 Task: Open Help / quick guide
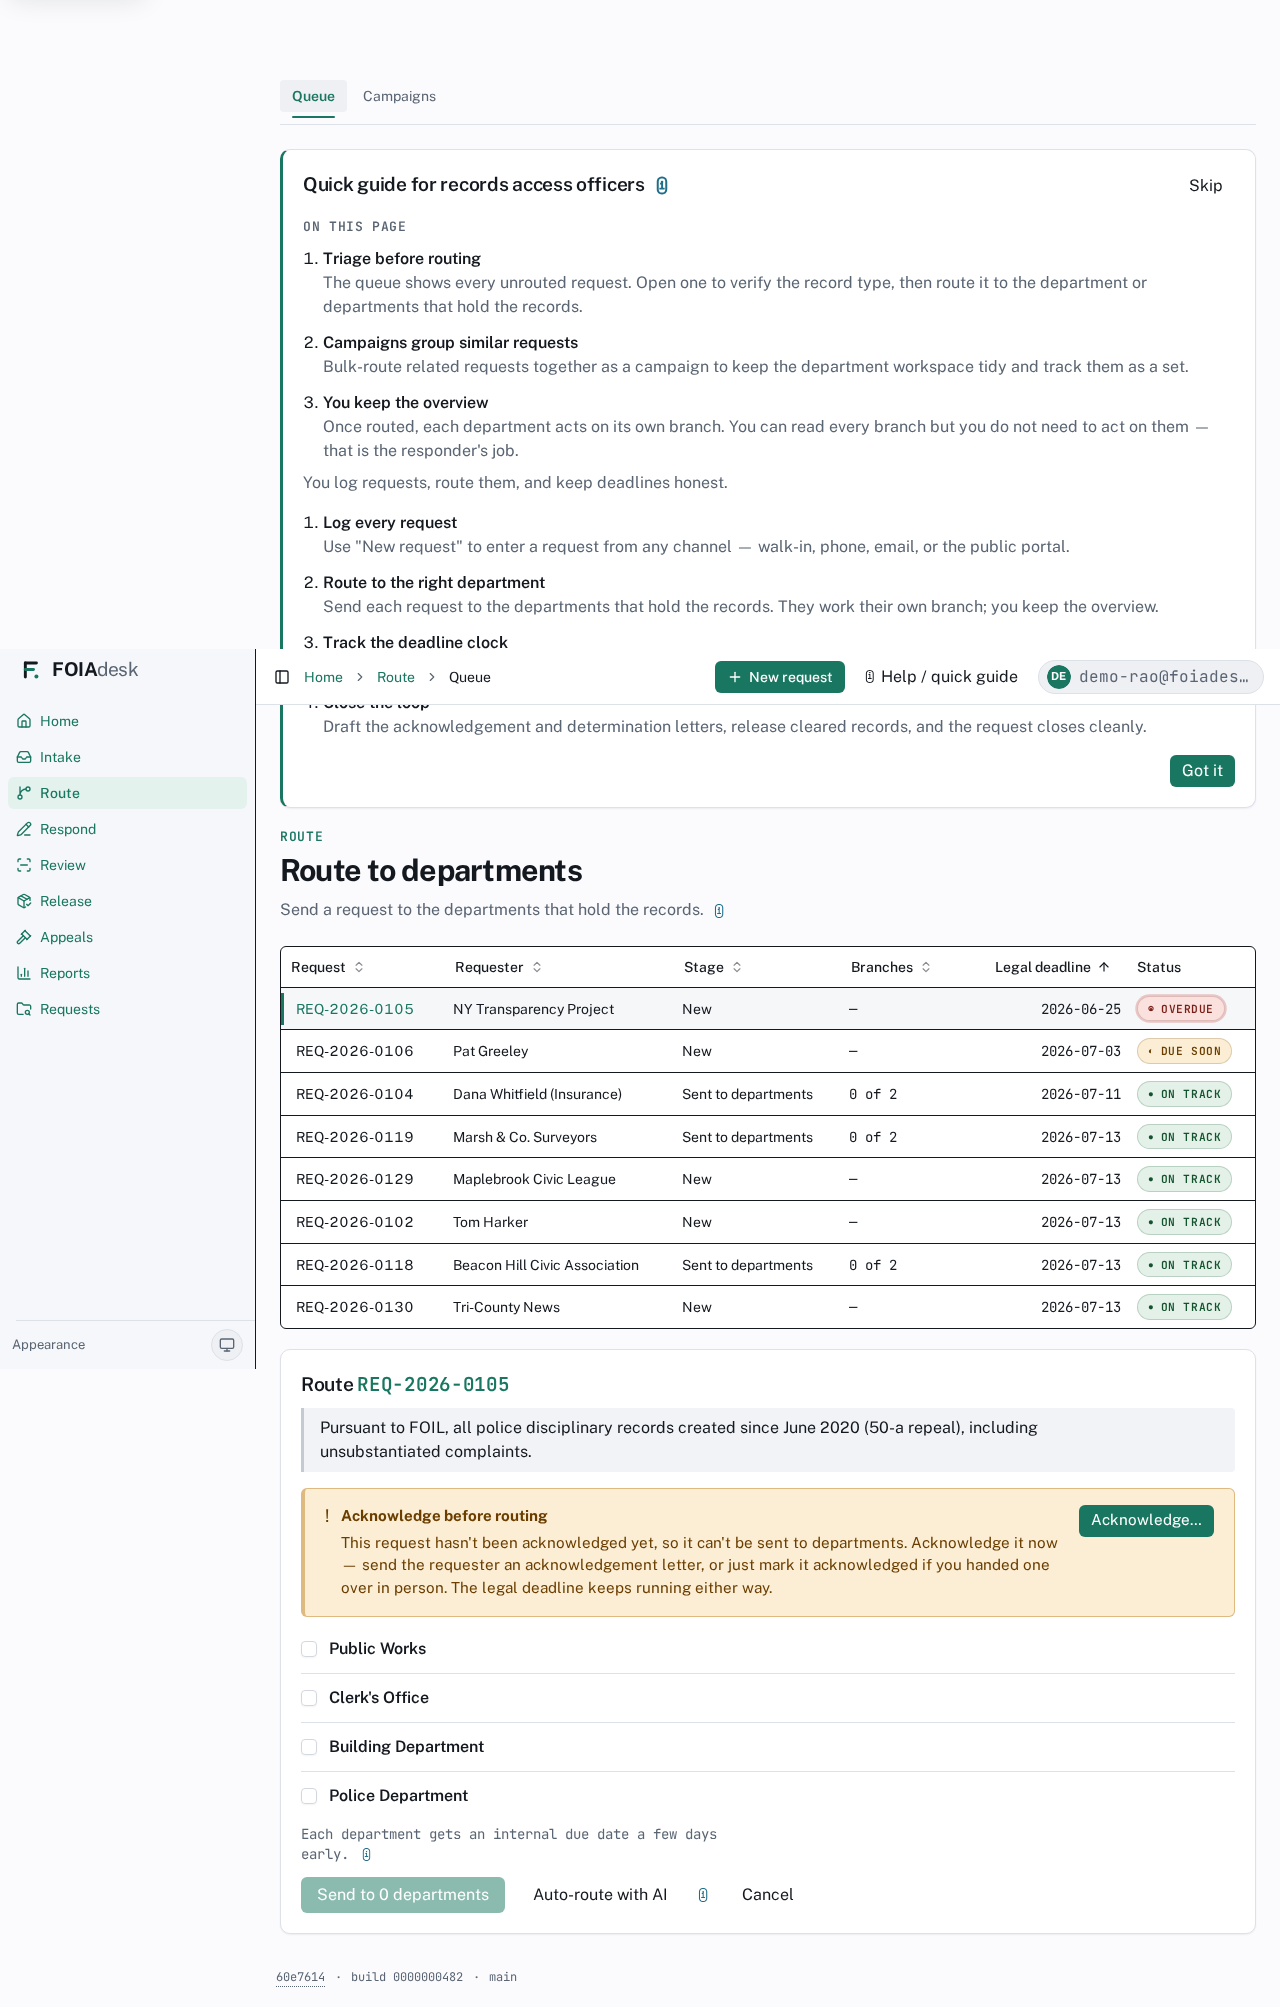(x=941, y=677)
